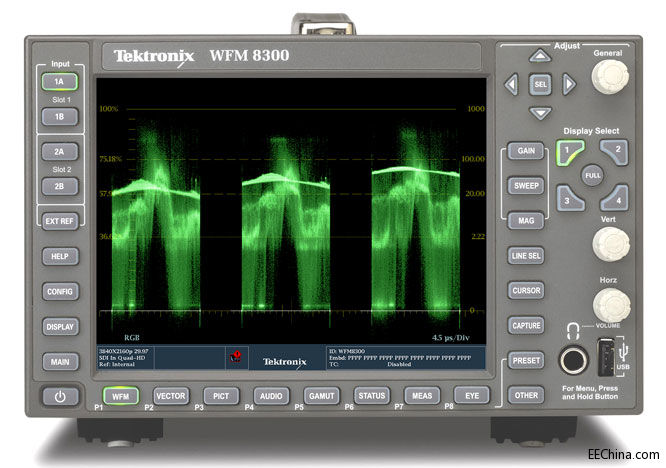Click the Tektronix logo in status bar

285,362
